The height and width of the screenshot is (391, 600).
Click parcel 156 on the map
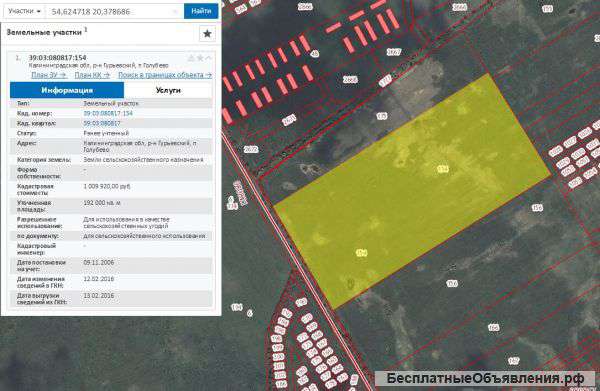pyautogui.click(x=537, y=208)
